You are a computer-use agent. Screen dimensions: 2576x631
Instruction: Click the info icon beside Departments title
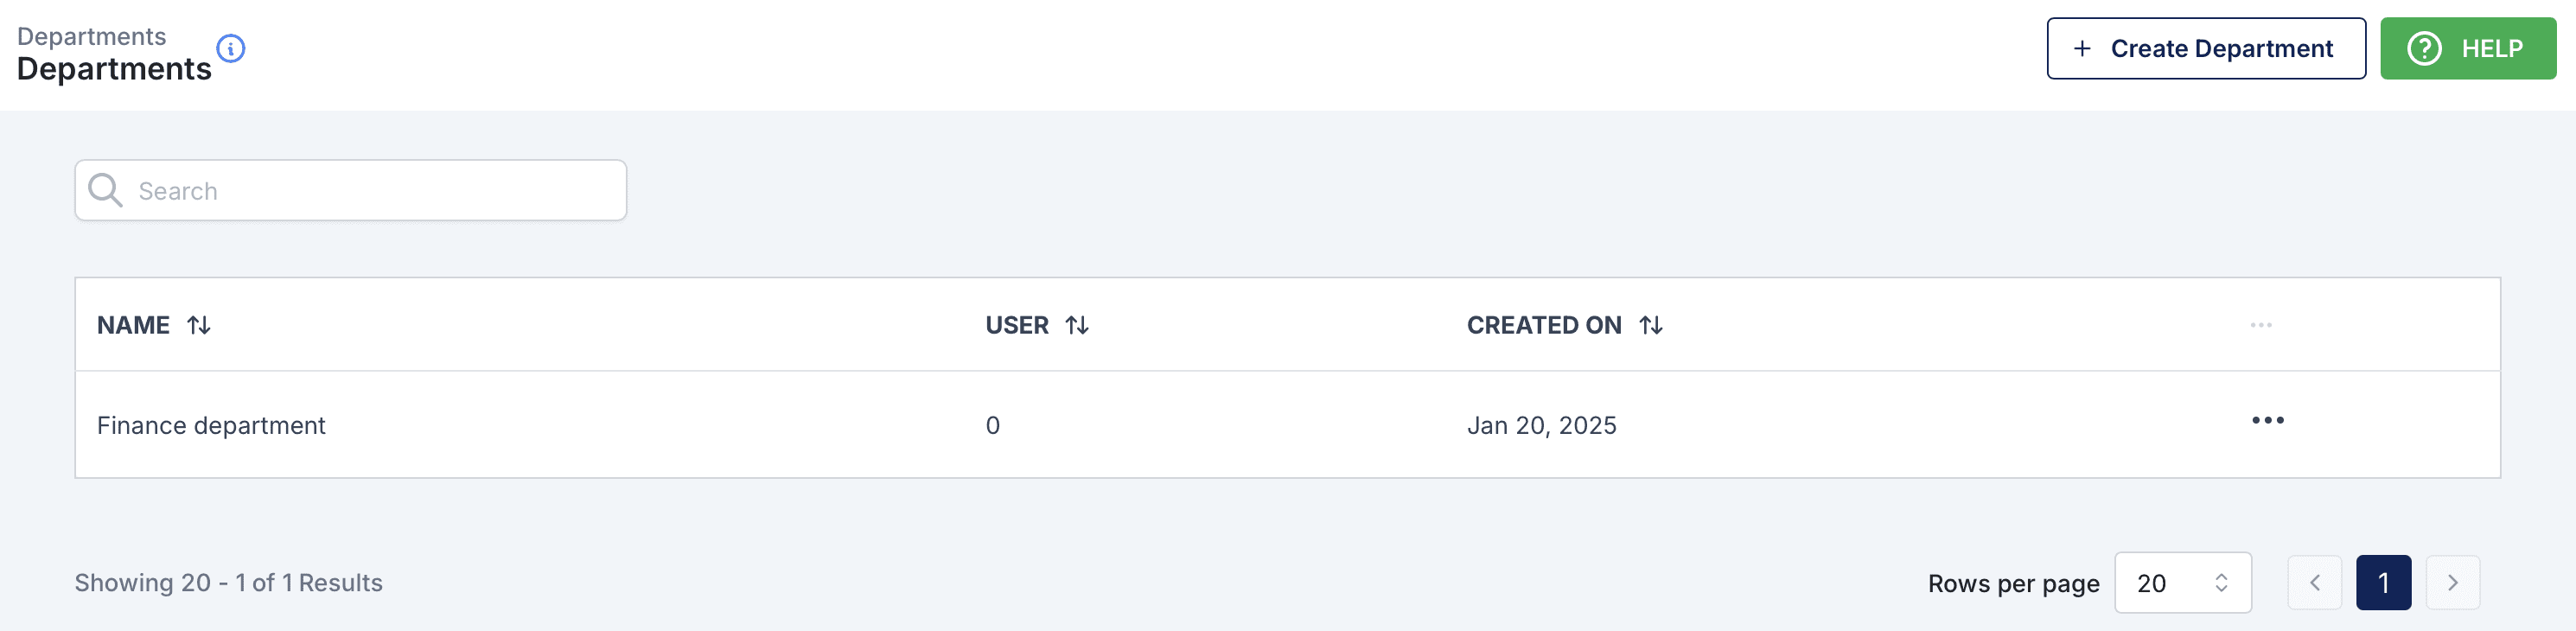pyautogui.click(x=231, y=48)
